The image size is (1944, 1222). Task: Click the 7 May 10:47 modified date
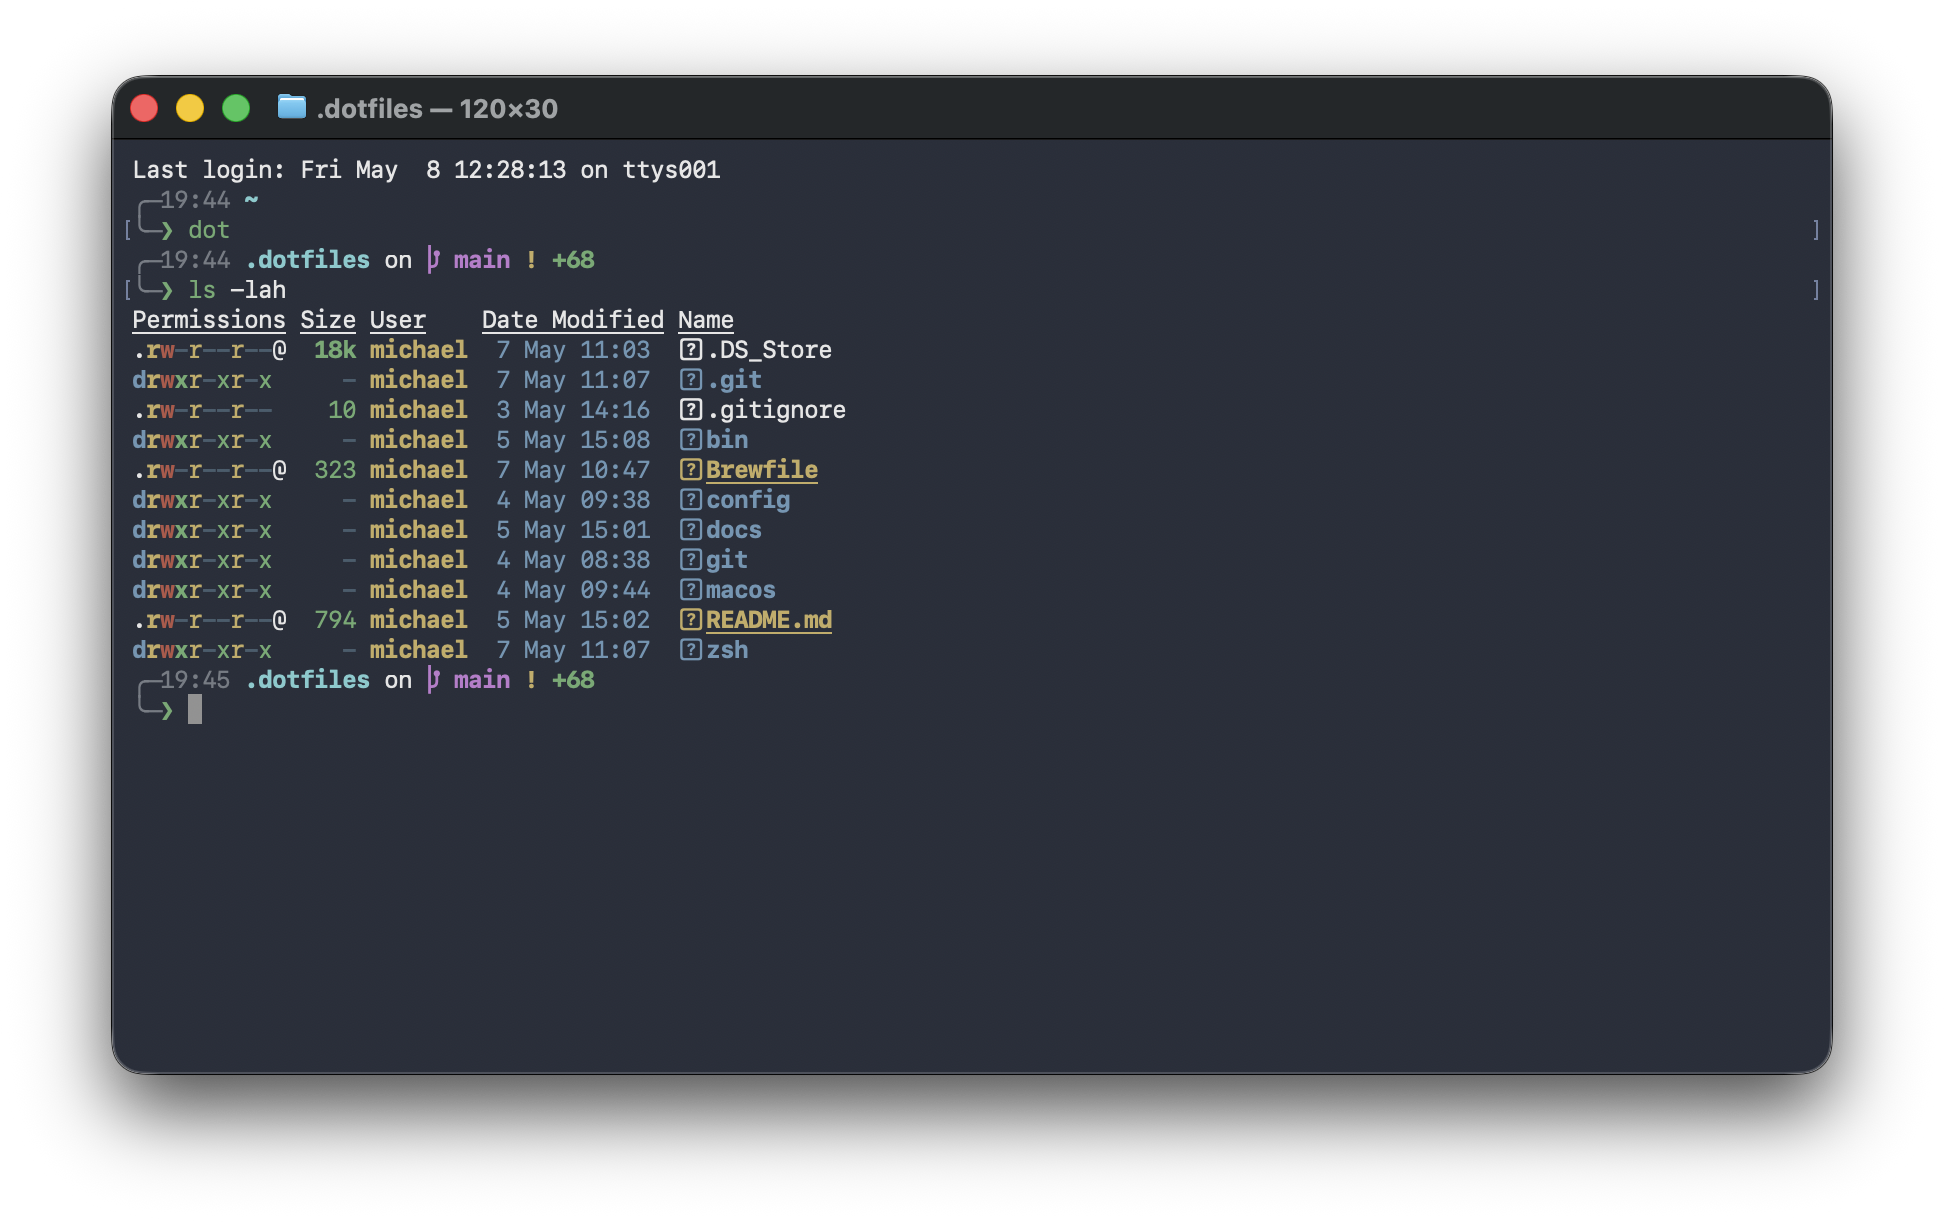click(573, 470)
